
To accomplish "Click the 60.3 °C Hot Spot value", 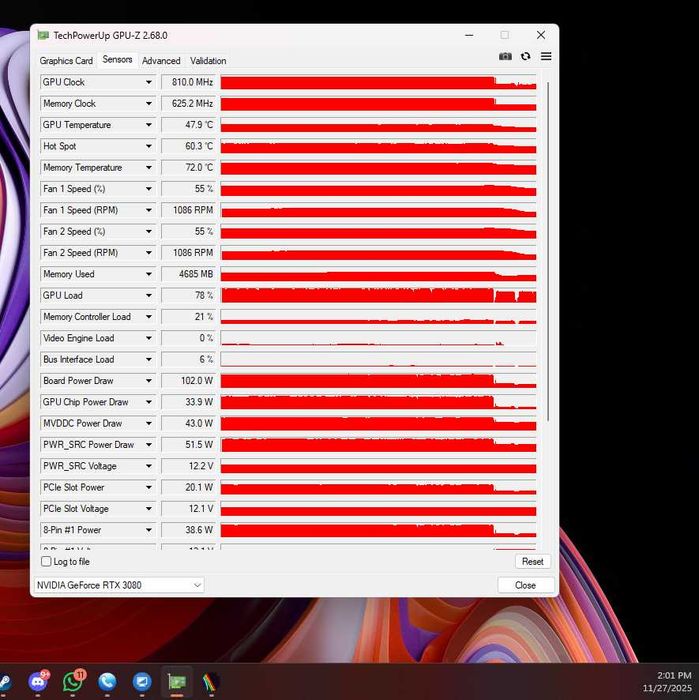I will (x=188, y=146).
